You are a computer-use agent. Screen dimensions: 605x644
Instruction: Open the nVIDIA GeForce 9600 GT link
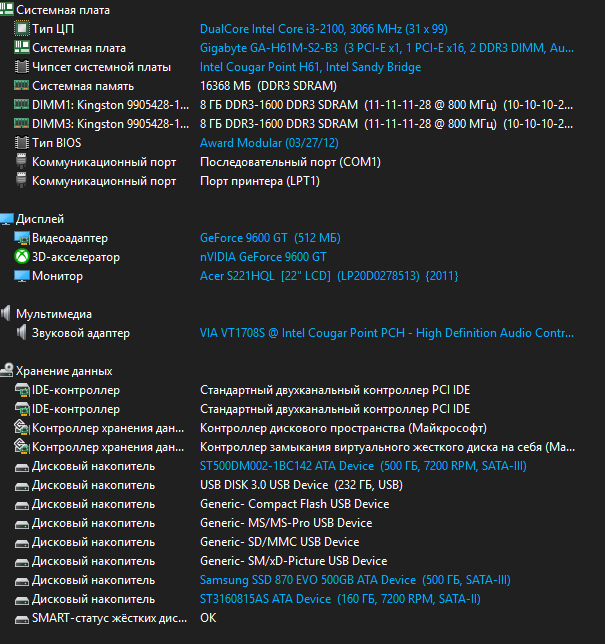click(x=263, y=257)
